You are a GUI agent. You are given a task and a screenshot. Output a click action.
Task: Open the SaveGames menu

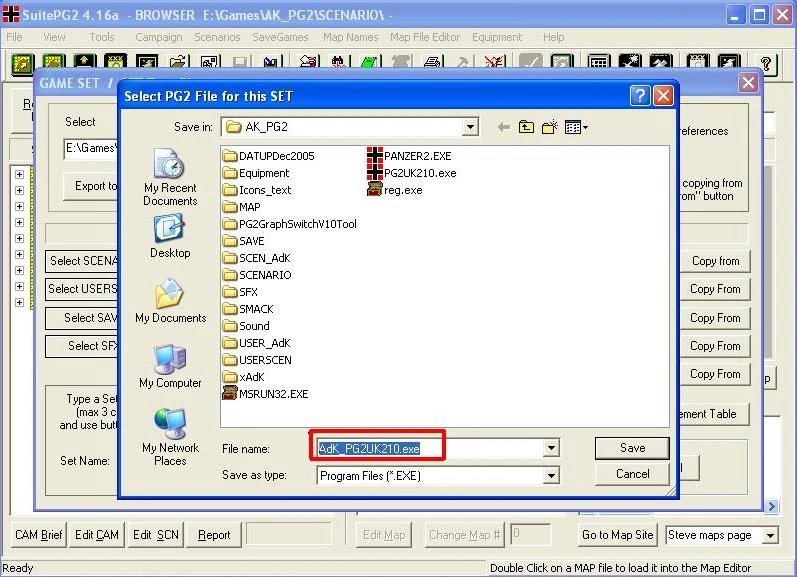(x=281, y=37)
